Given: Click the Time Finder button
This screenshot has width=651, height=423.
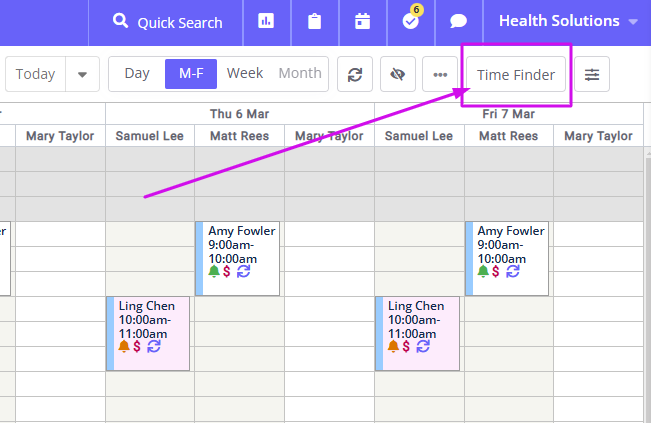Looking at the screenshot, I should [x=516, y=74].
